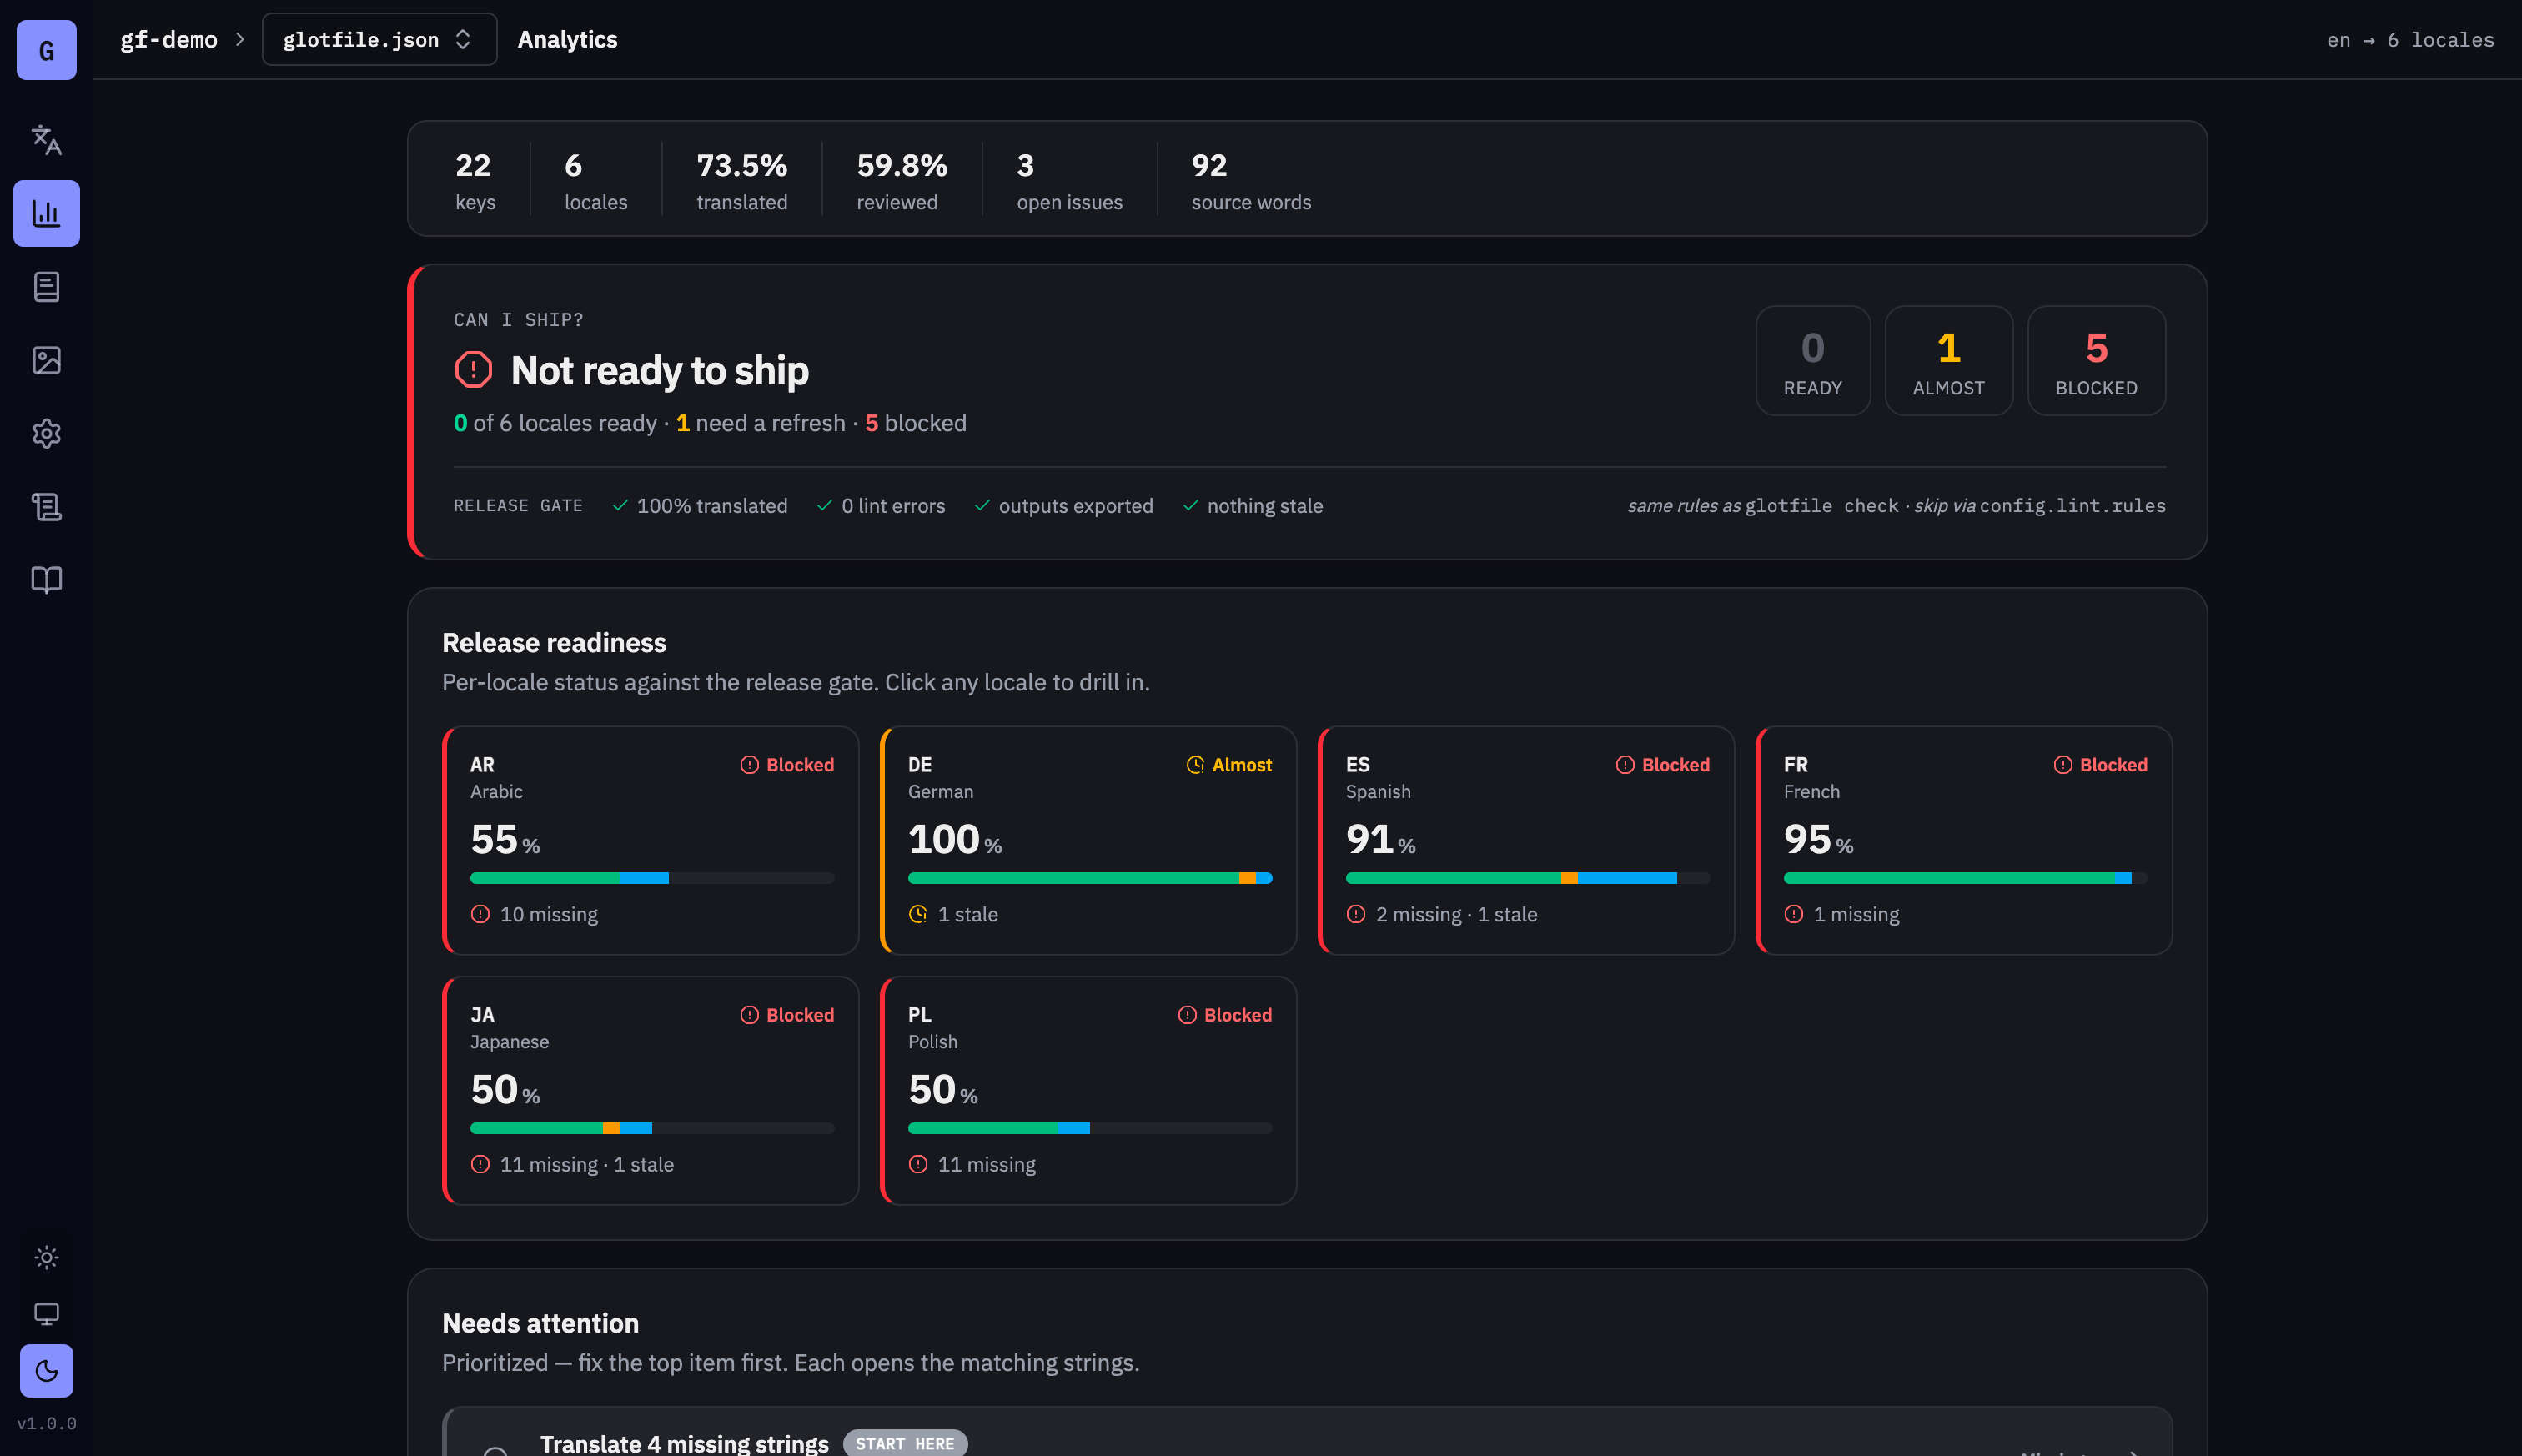Open Translate 4 missing strings item
This screenshot has height=1456, width=2522.
coord(1308,1432)
